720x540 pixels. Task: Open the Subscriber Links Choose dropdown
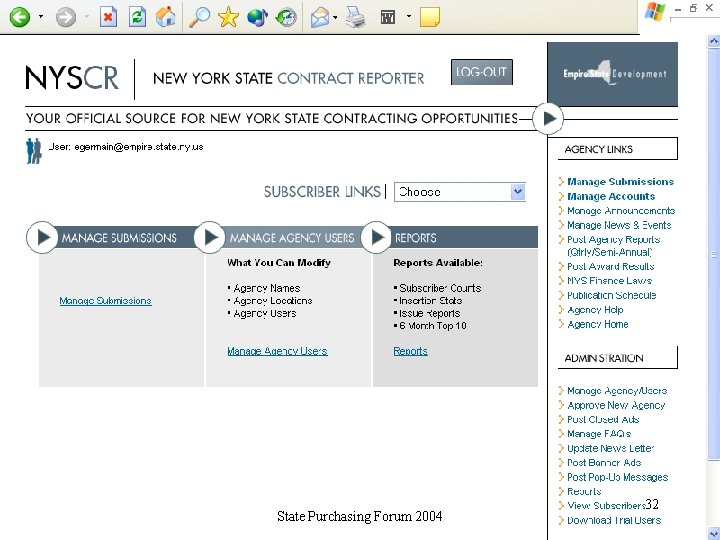(460, 192)
